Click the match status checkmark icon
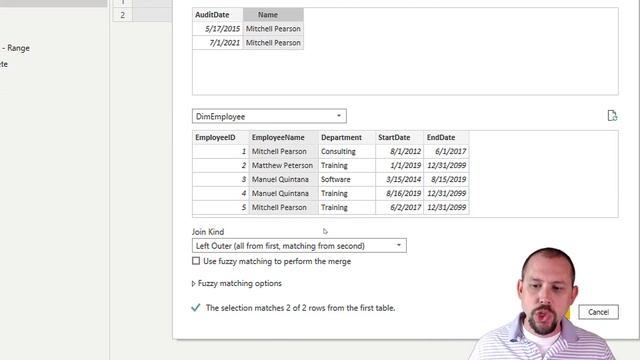 coord(196,307)
